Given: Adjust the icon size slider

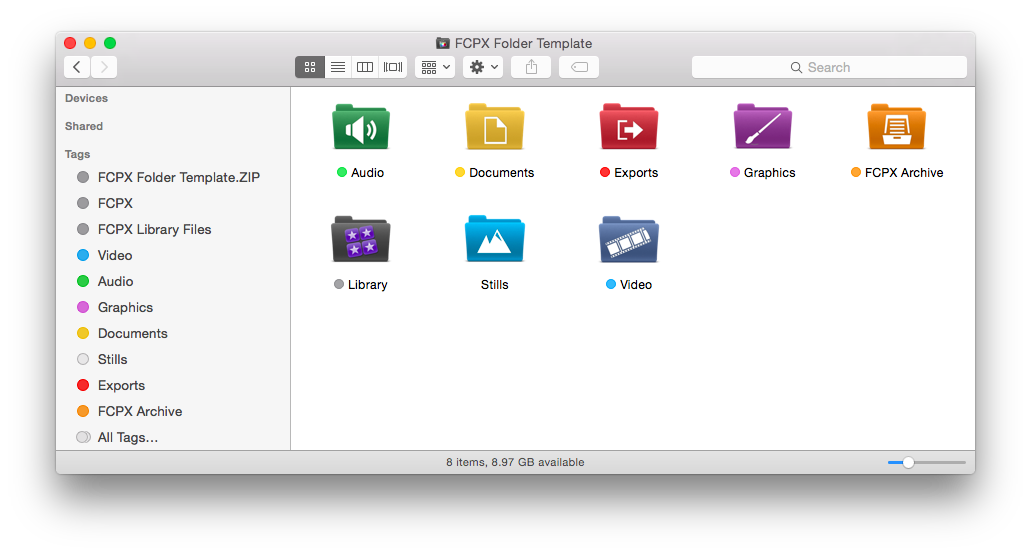Looking at the screenshot, I should (908, 463).
